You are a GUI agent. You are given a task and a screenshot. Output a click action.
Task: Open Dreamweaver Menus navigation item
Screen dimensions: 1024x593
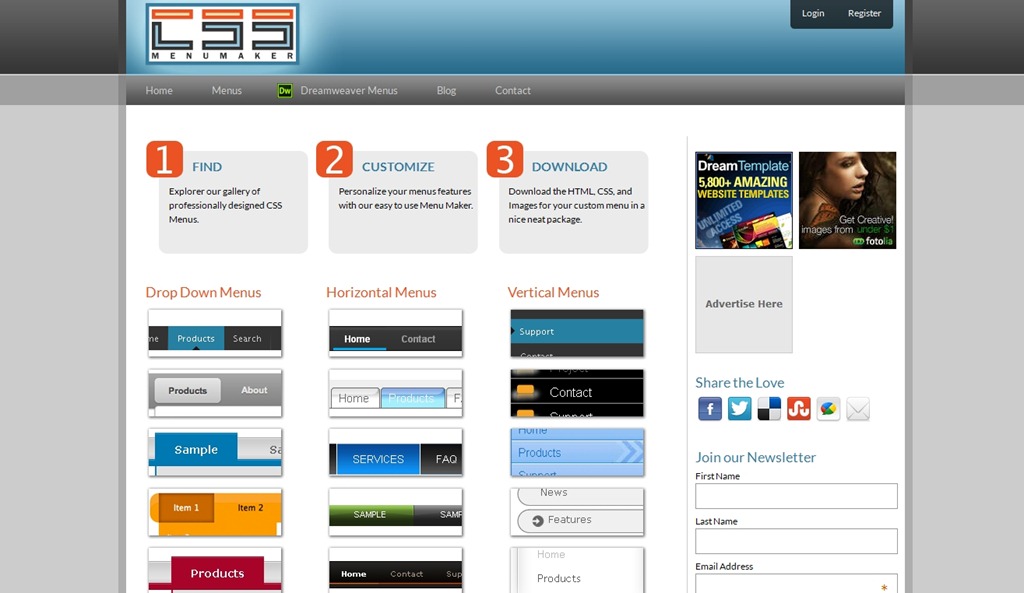point(349,91)
